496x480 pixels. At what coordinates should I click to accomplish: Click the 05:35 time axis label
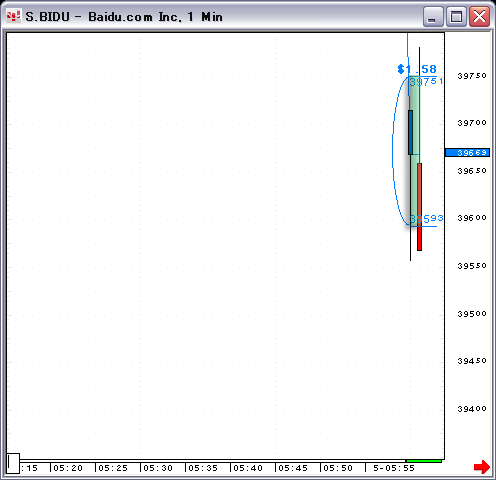tap(203, 468)
